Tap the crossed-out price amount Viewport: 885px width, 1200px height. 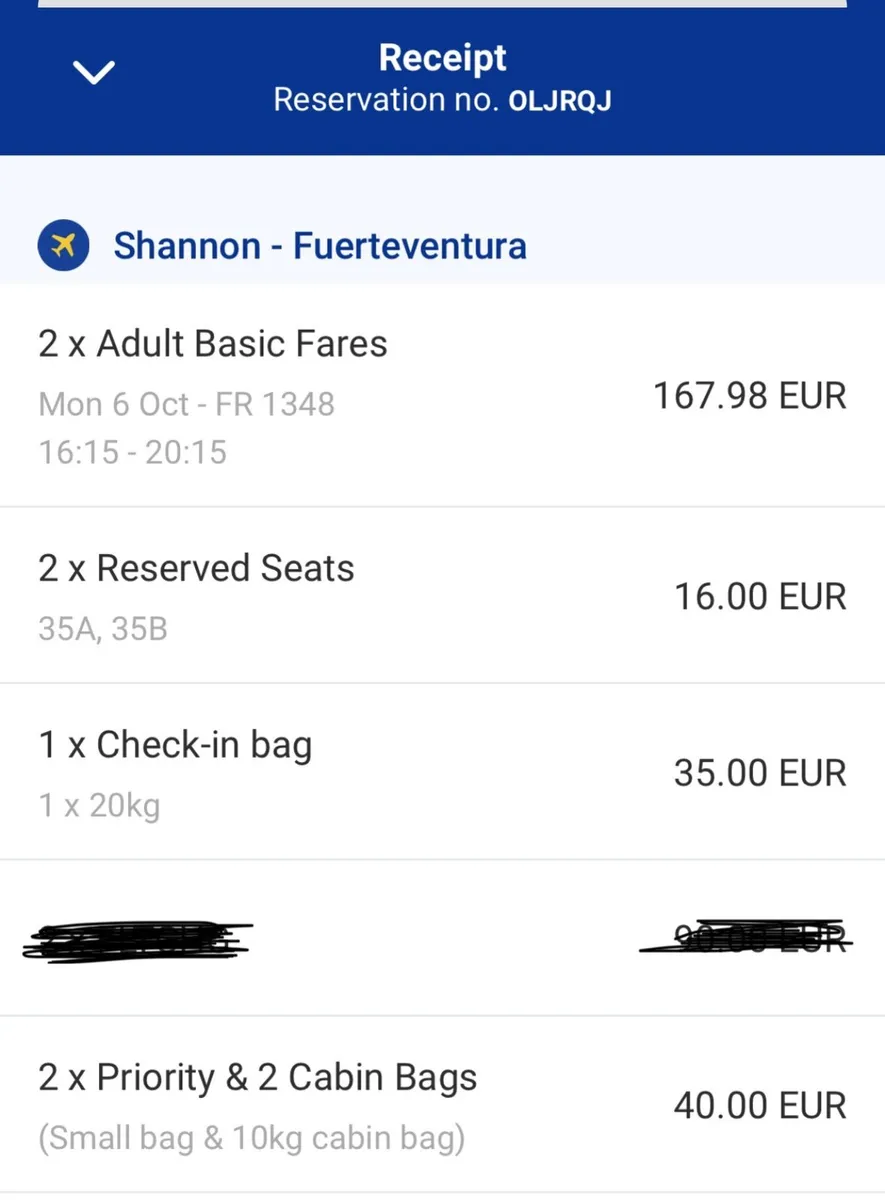point(745,939)
